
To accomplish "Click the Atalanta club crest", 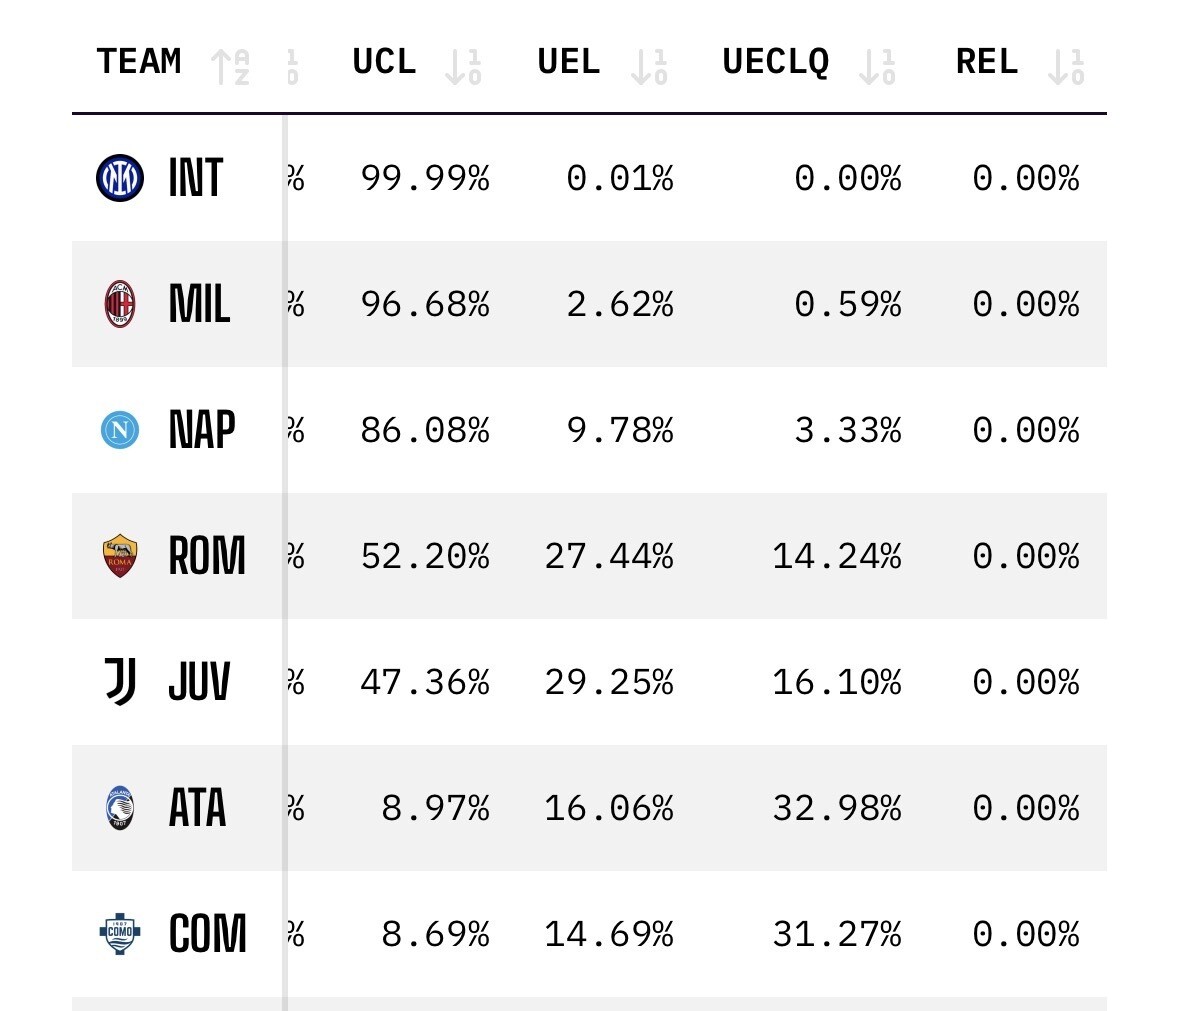I will tap(120, 808).
